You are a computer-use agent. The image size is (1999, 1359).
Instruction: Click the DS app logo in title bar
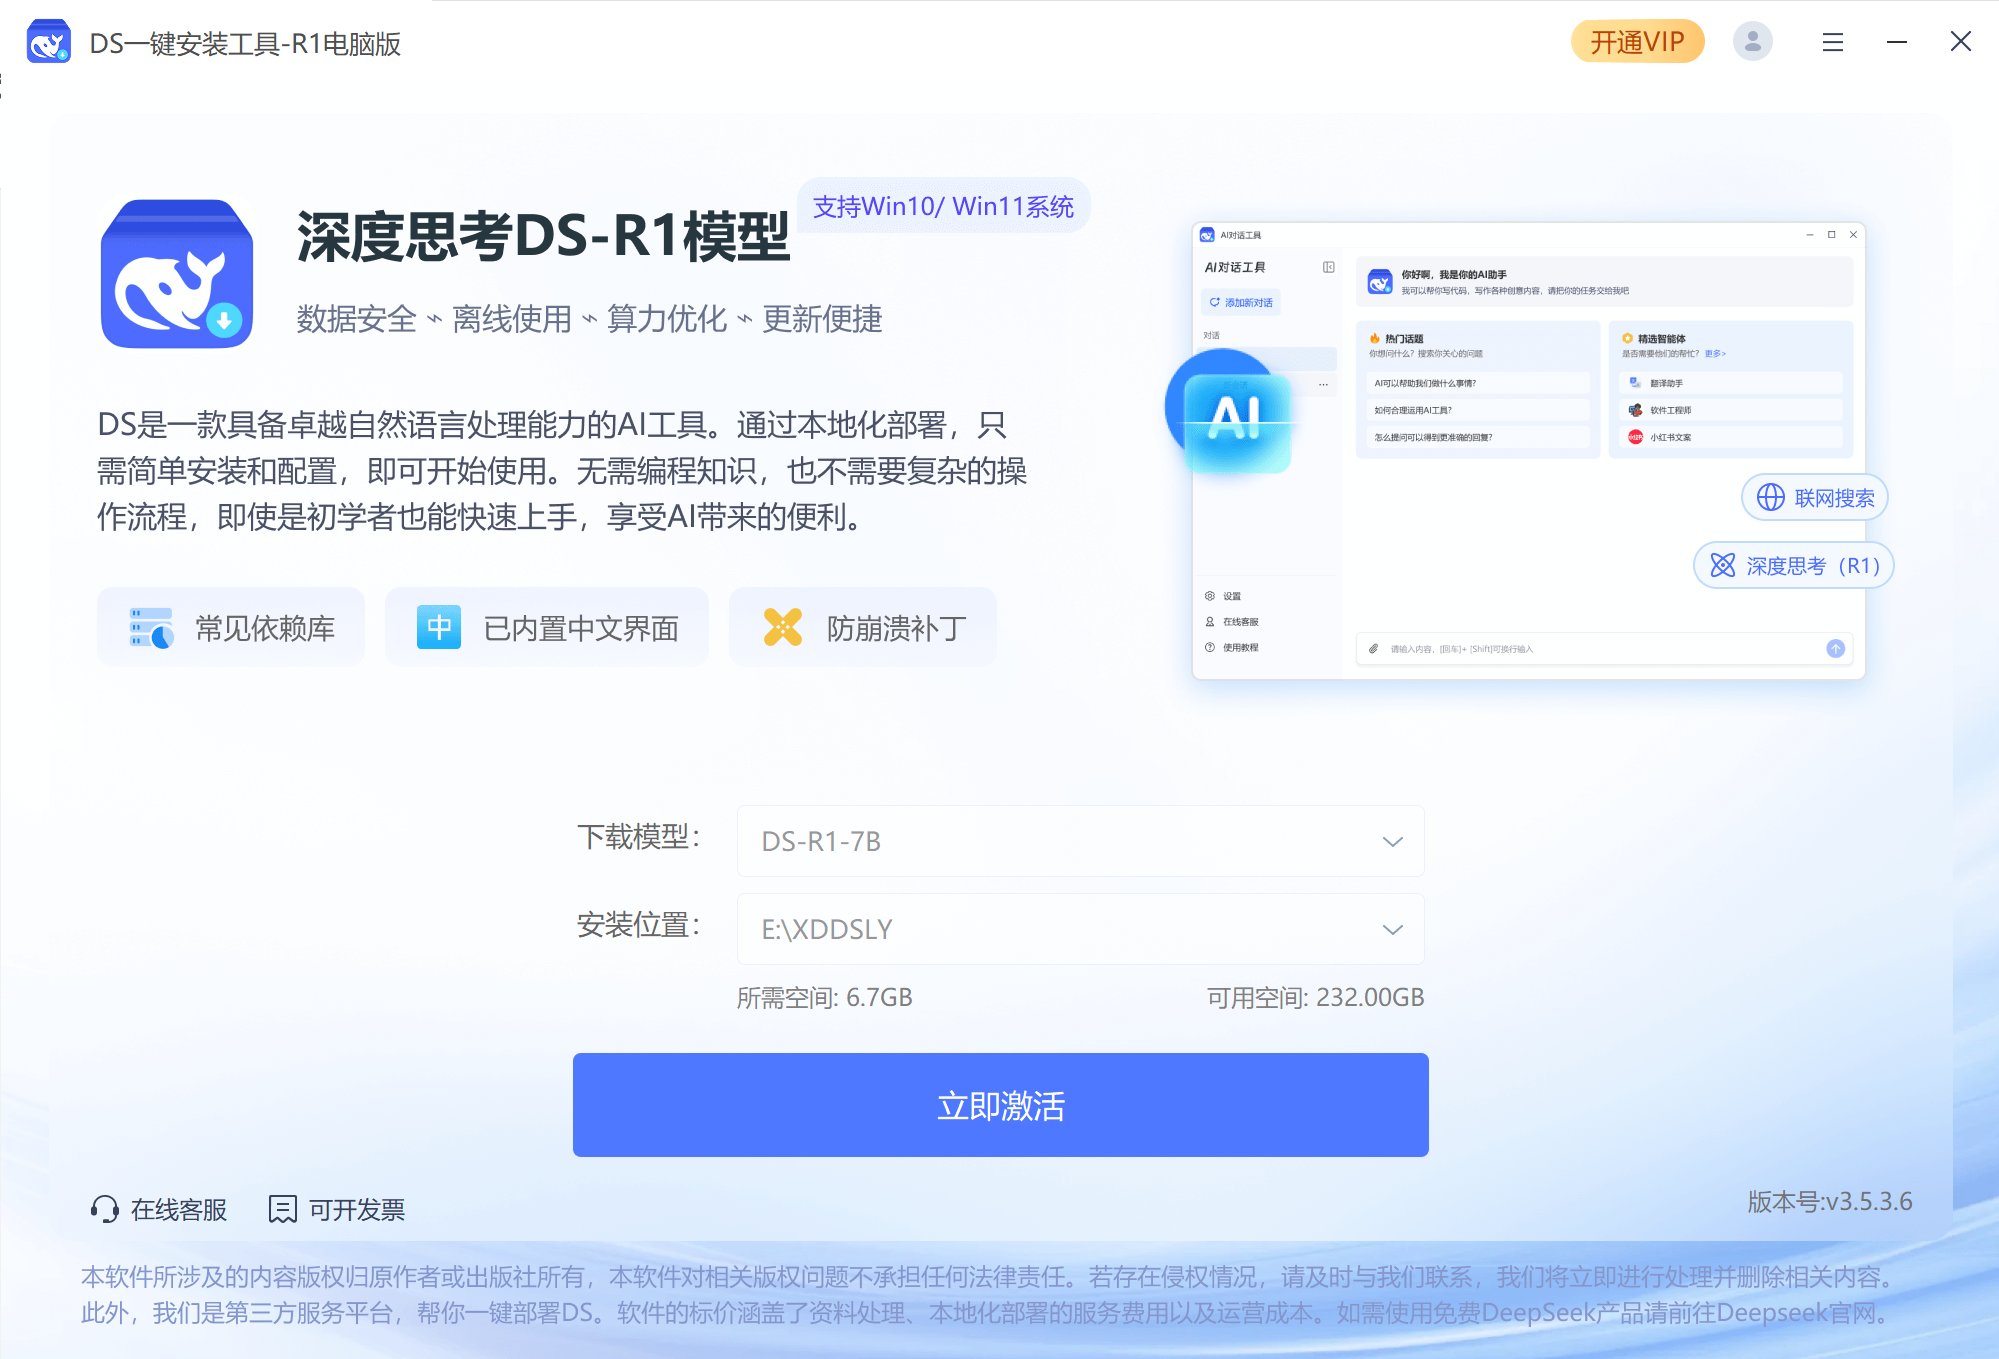(48, 42)
